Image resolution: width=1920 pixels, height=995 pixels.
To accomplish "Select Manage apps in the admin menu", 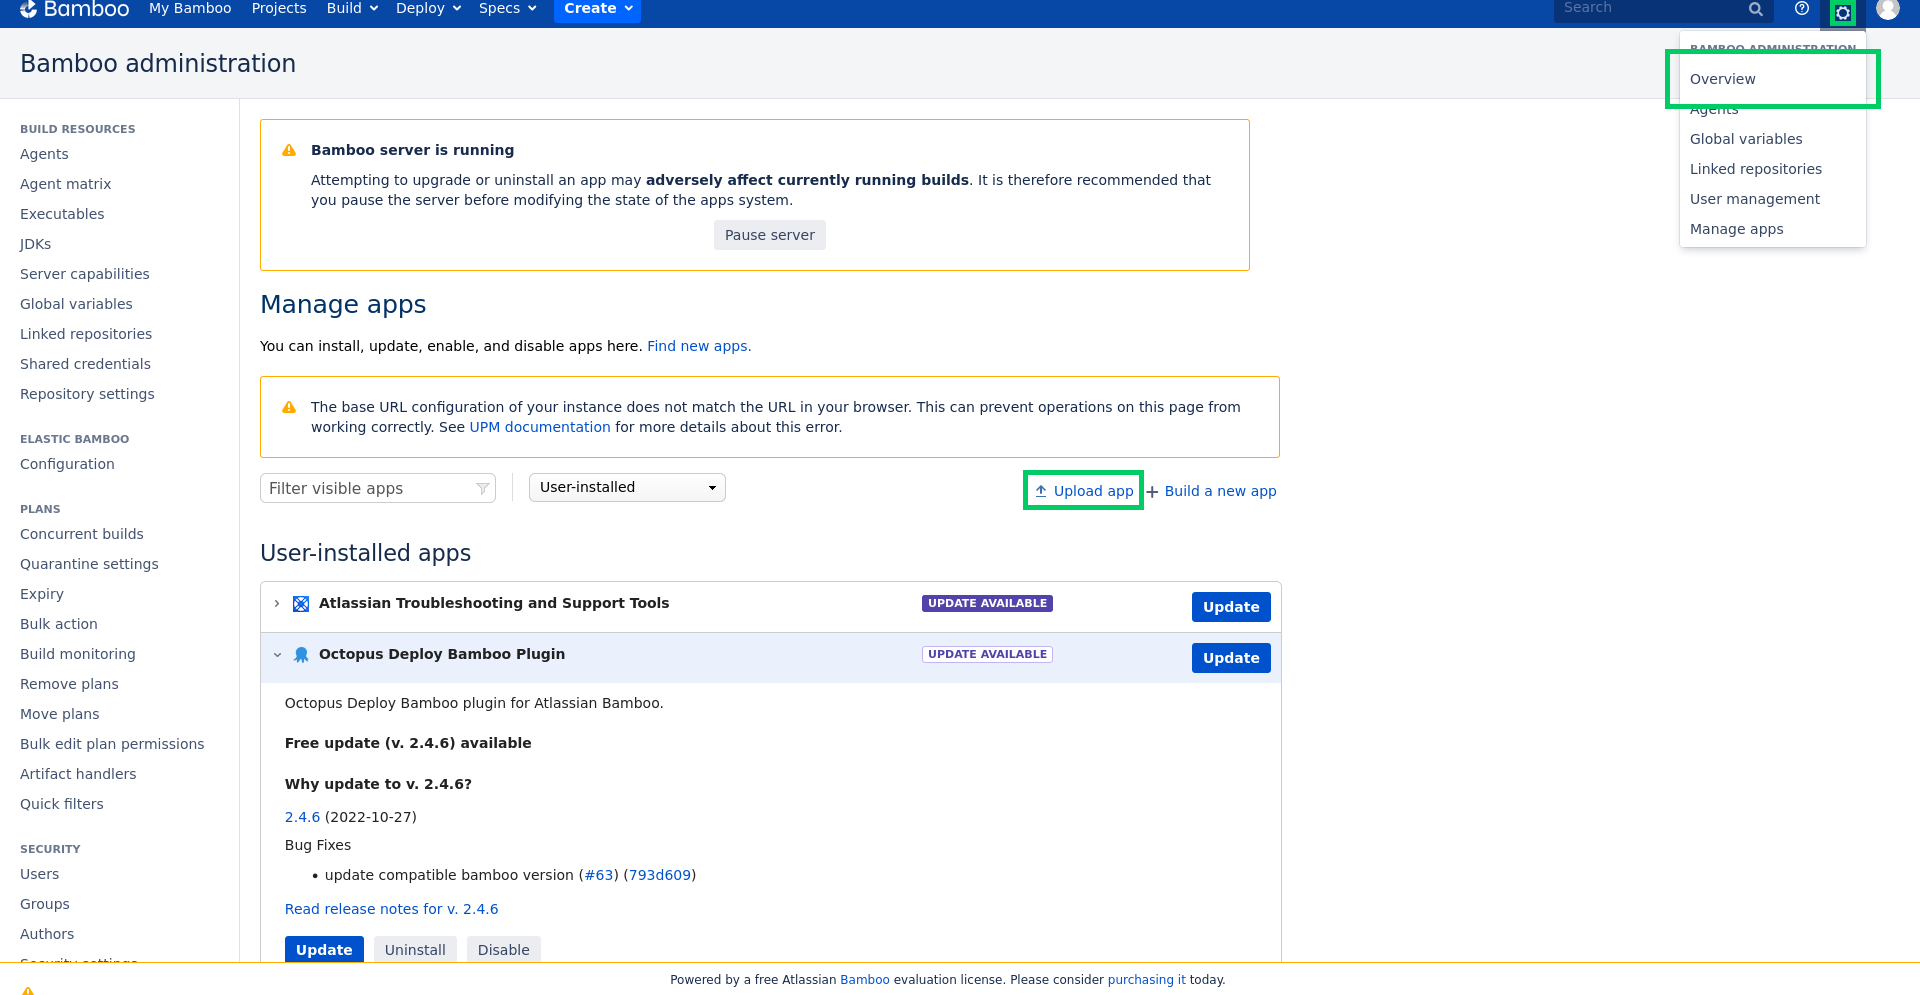I will [1736, 229].
